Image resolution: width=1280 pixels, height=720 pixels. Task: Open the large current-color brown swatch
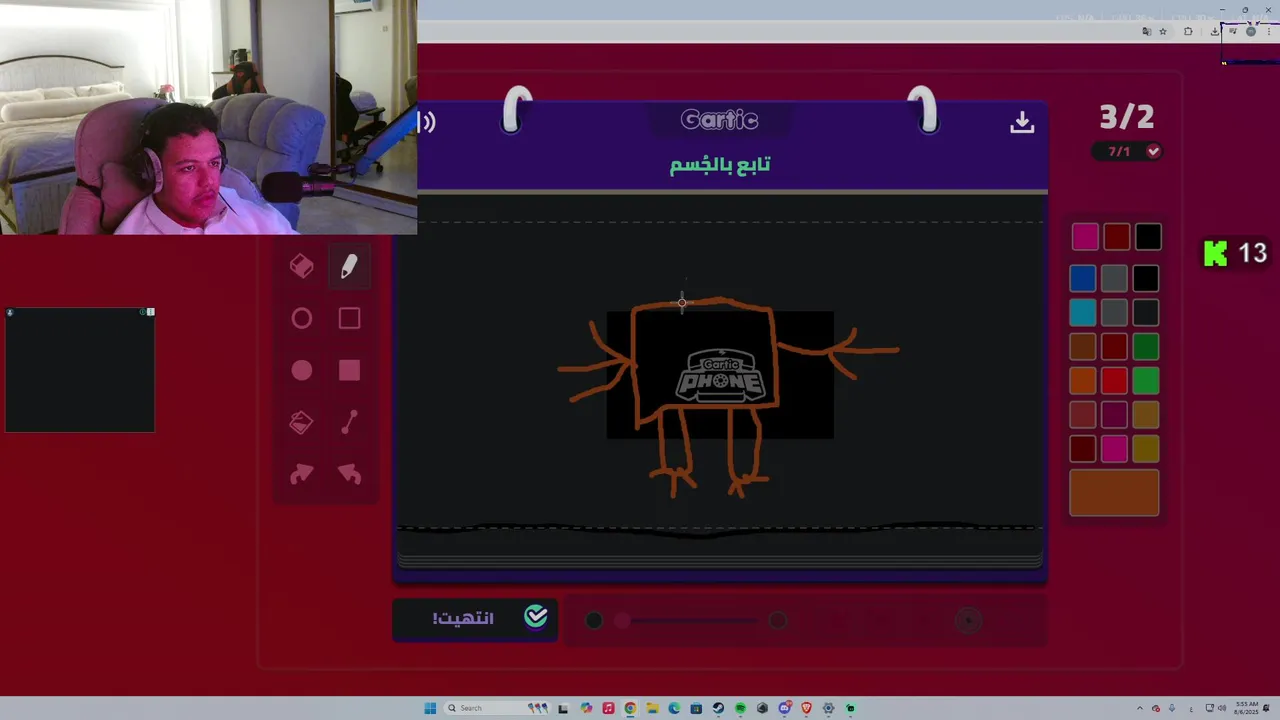point(1114,492)
